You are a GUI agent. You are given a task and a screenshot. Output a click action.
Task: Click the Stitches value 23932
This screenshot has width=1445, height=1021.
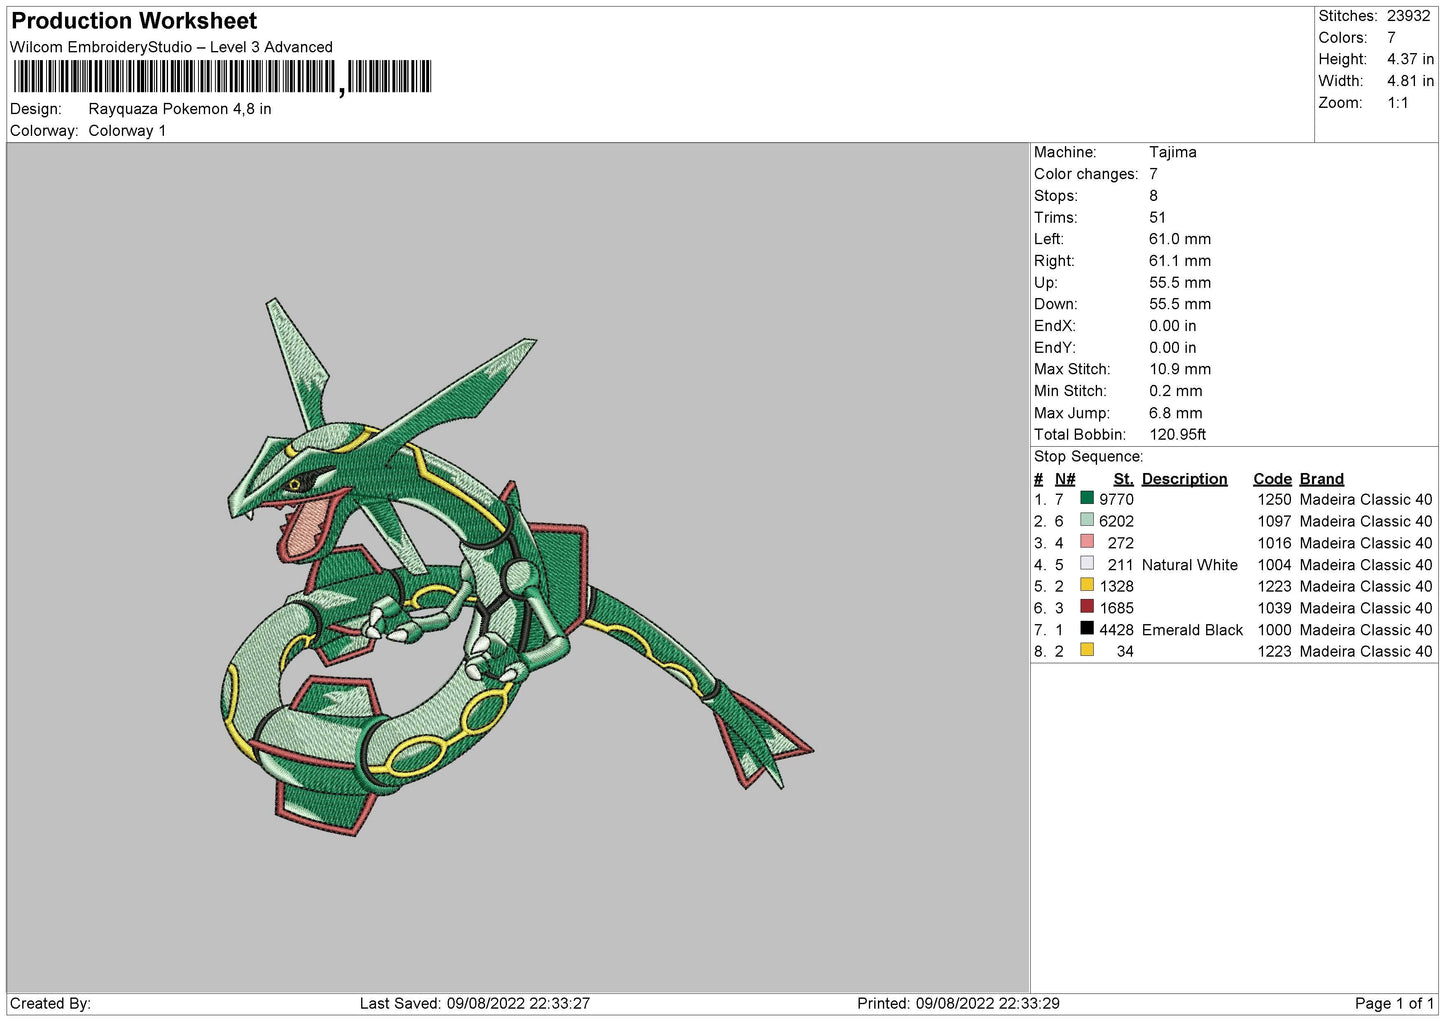click(x=1408, y=16)
